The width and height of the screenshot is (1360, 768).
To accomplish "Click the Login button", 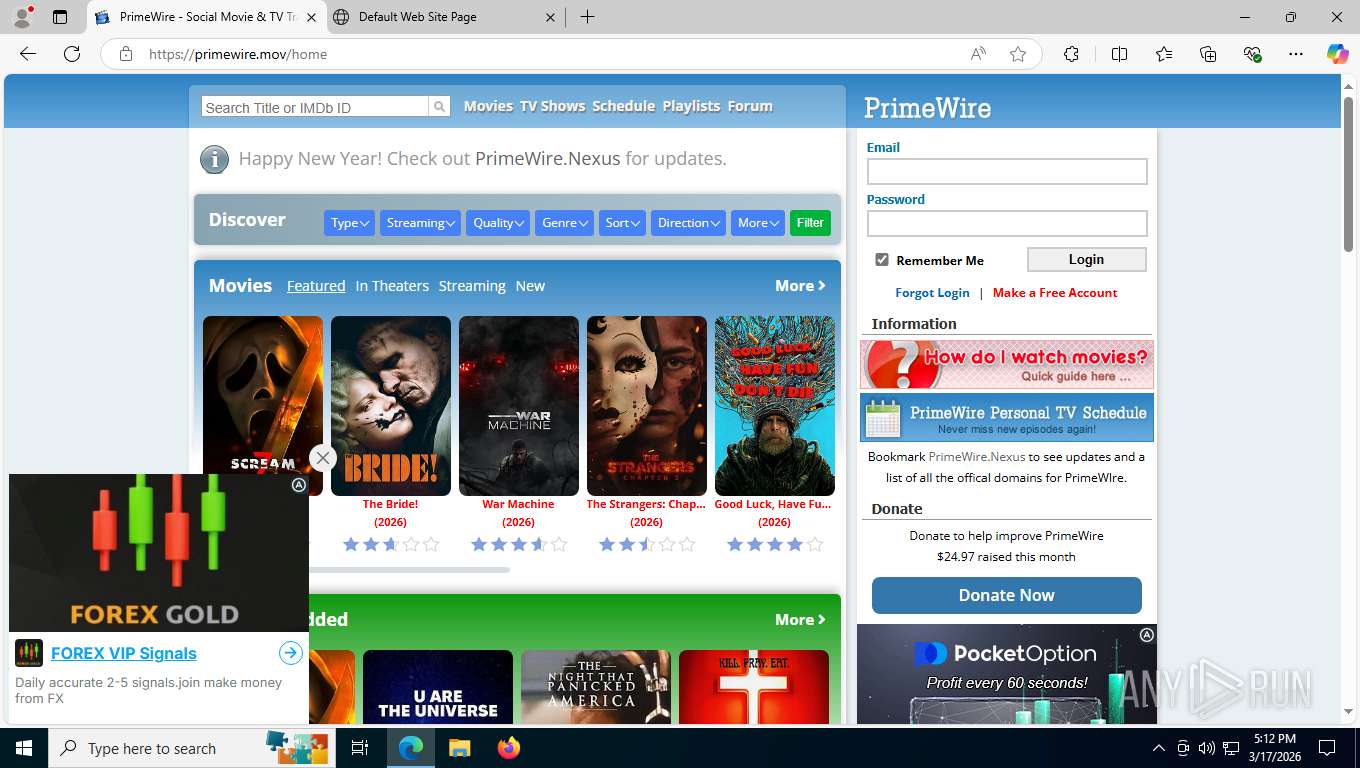I will tap(1086, 260).
